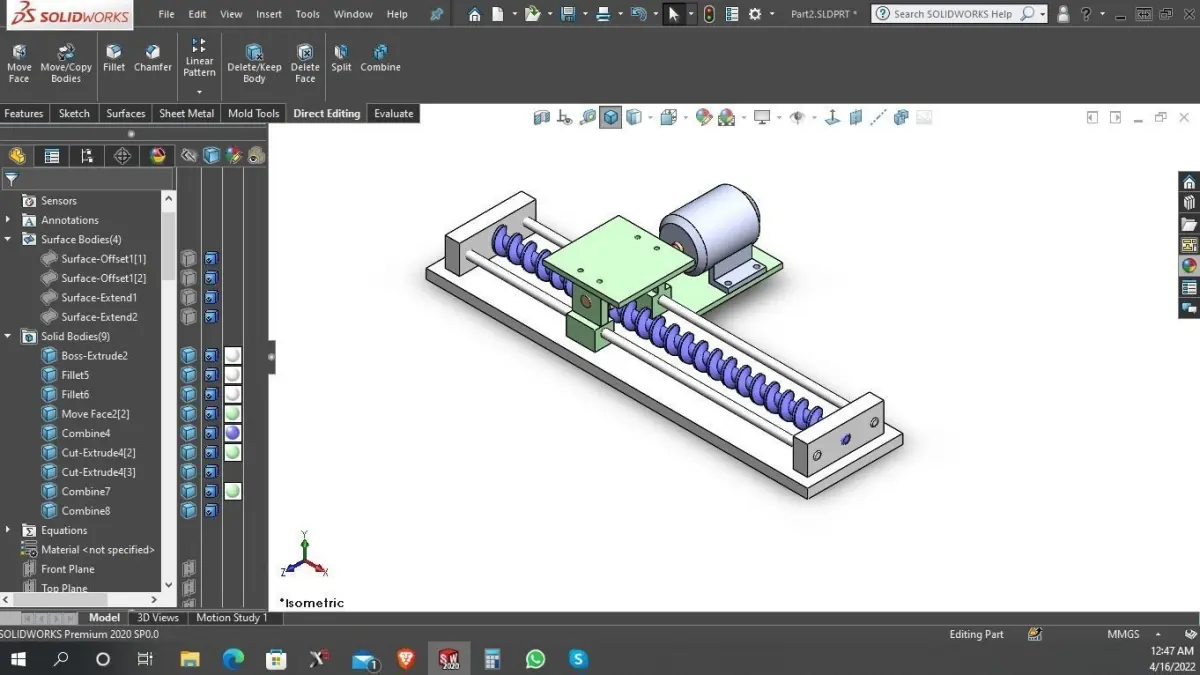The width and height of the screenshot is (1200, 675).
Task: Switch to the PropertyManager tab icon
Action: tap(51, 156)
